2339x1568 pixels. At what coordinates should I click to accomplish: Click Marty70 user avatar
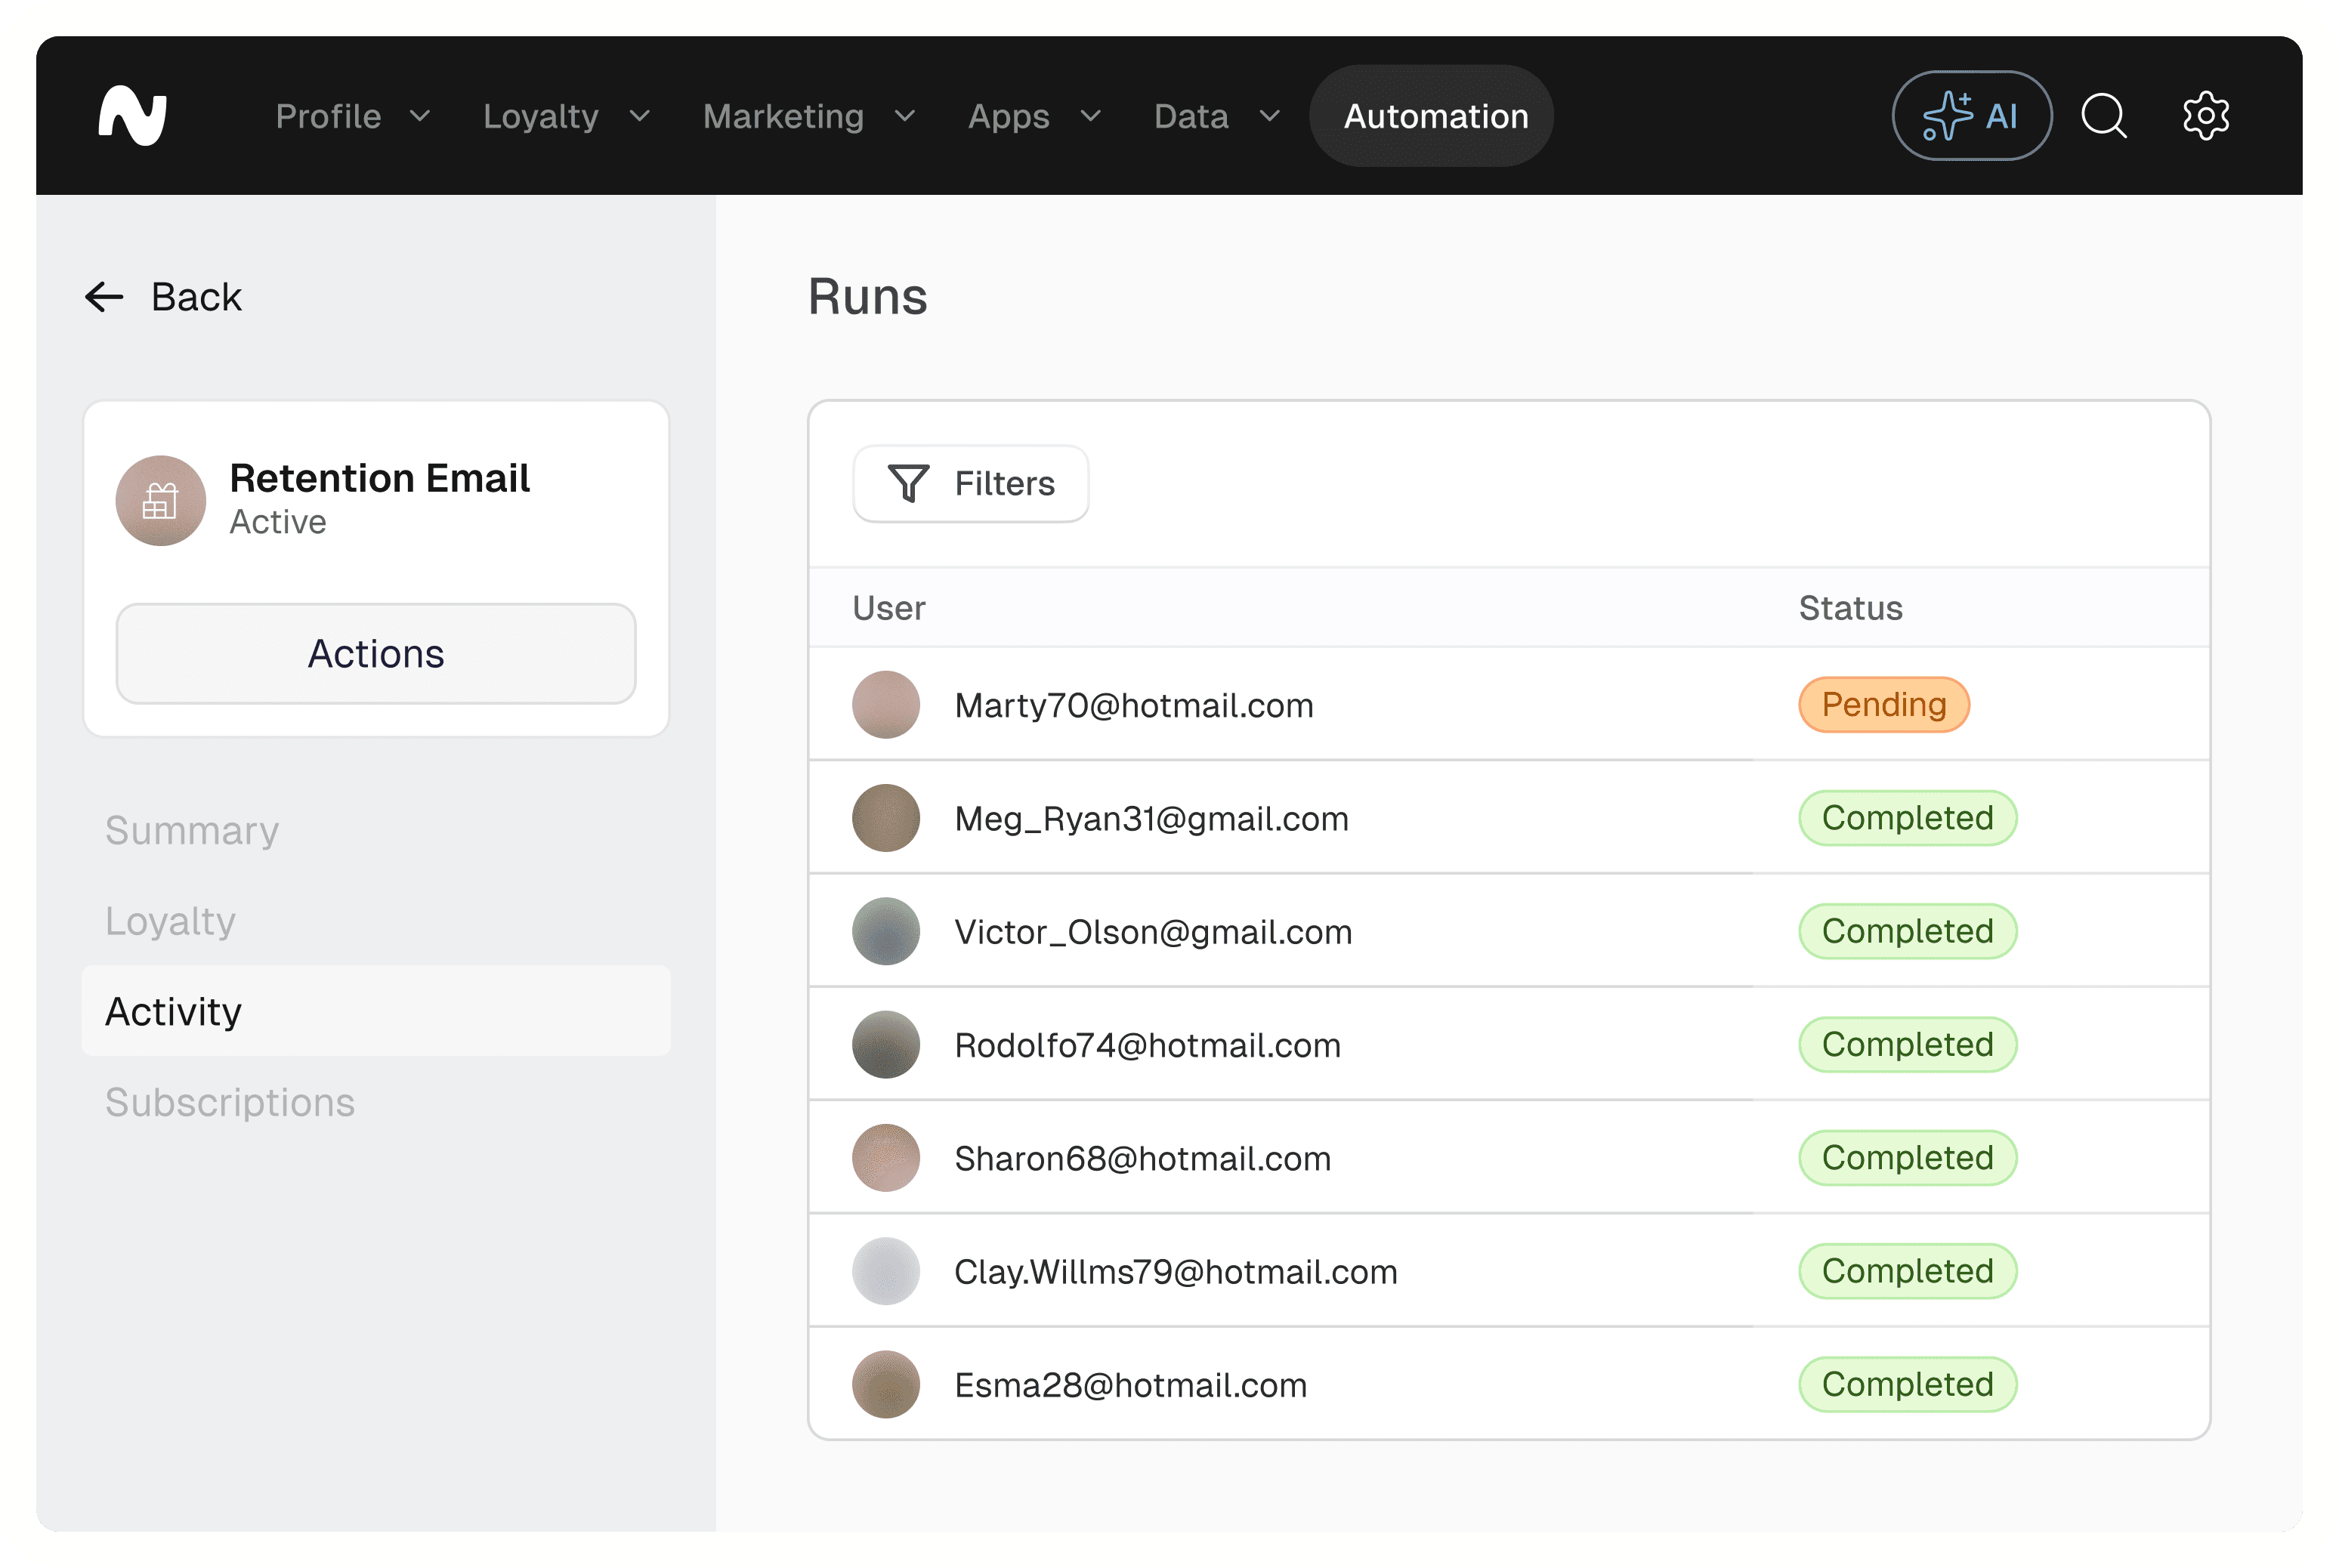(x=885, y=705)
